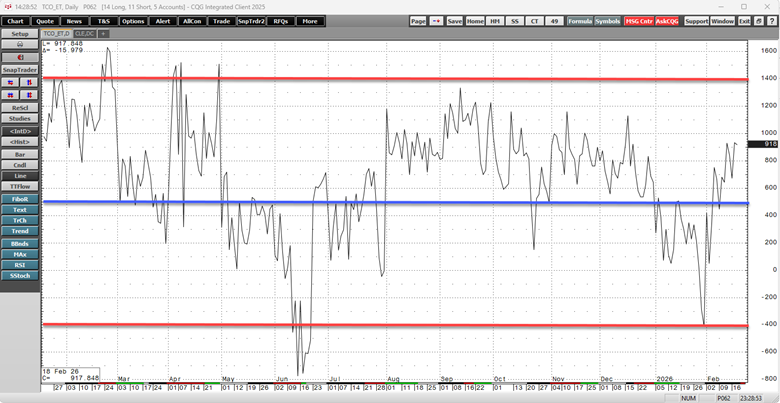Add a new chart tab with plus
Viewport: 780px width, 403px height.
point(103,33)
